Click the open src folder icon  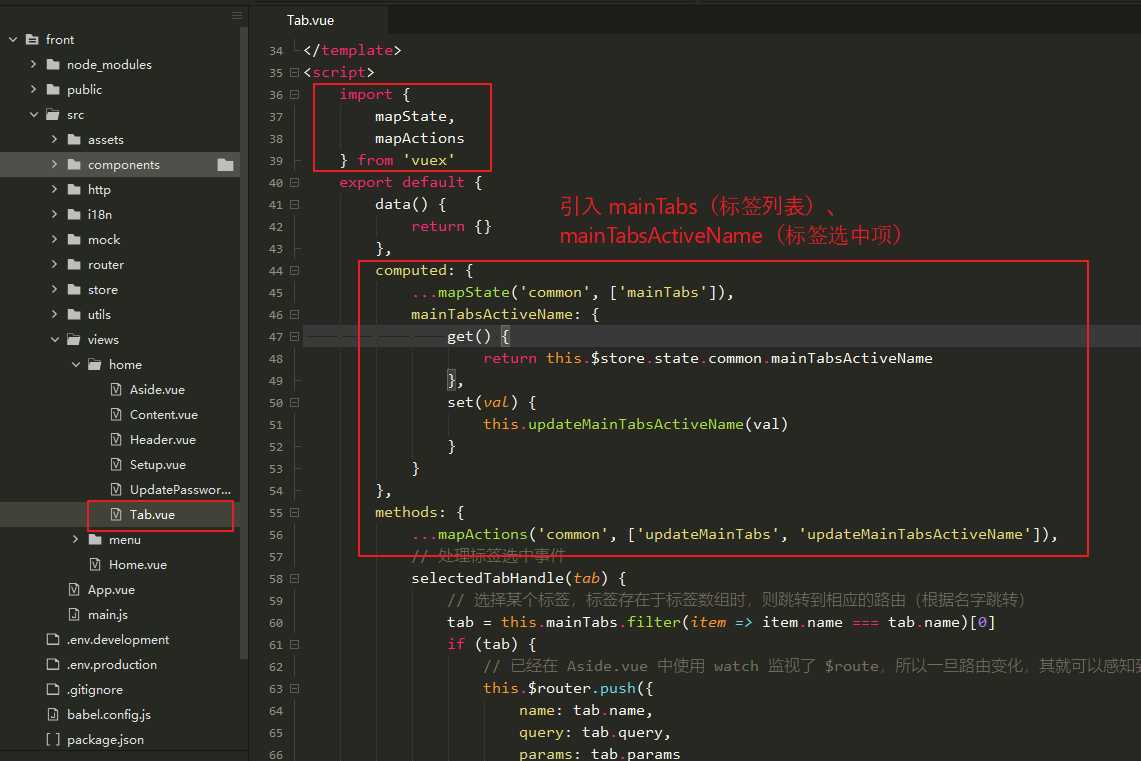(53, 114)
